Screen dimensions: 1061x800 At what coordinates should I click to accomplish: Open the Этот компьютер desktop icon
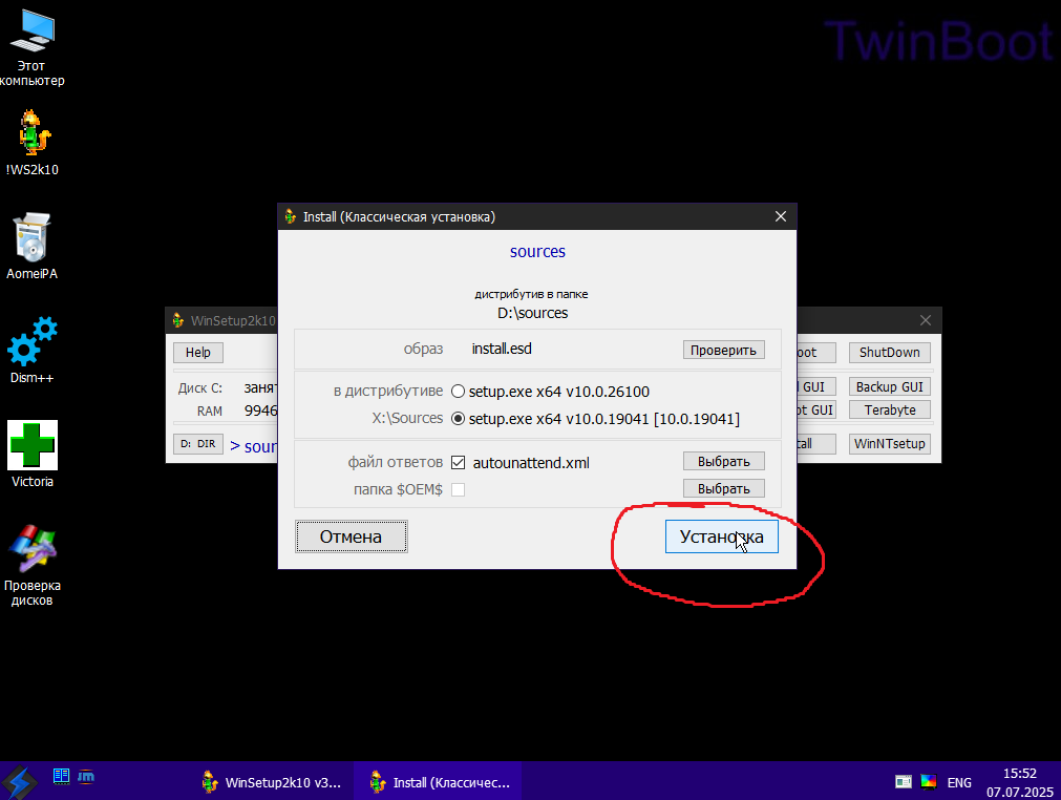point(32,34)
